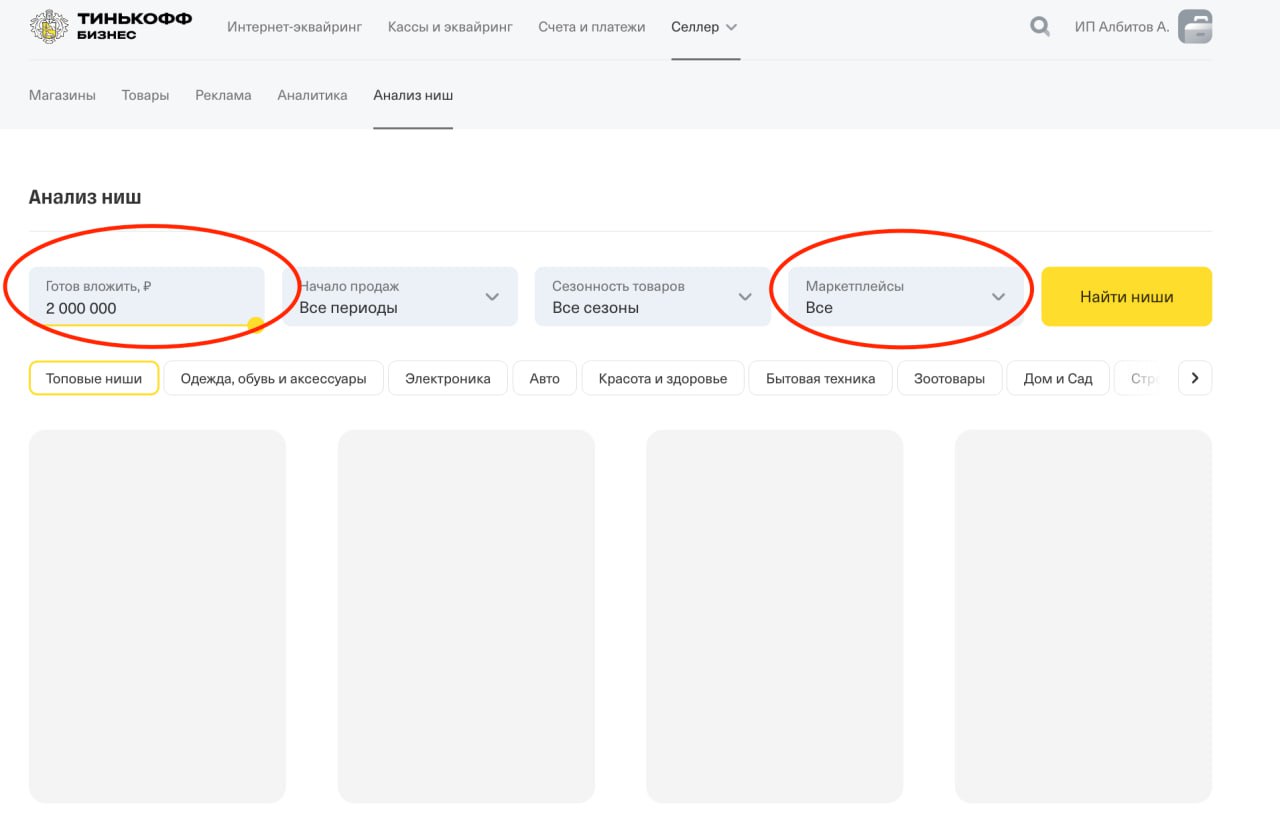Screen dimensions: 1280x835
Task: Click the Найти ниши button
Action: (1127, 296)
